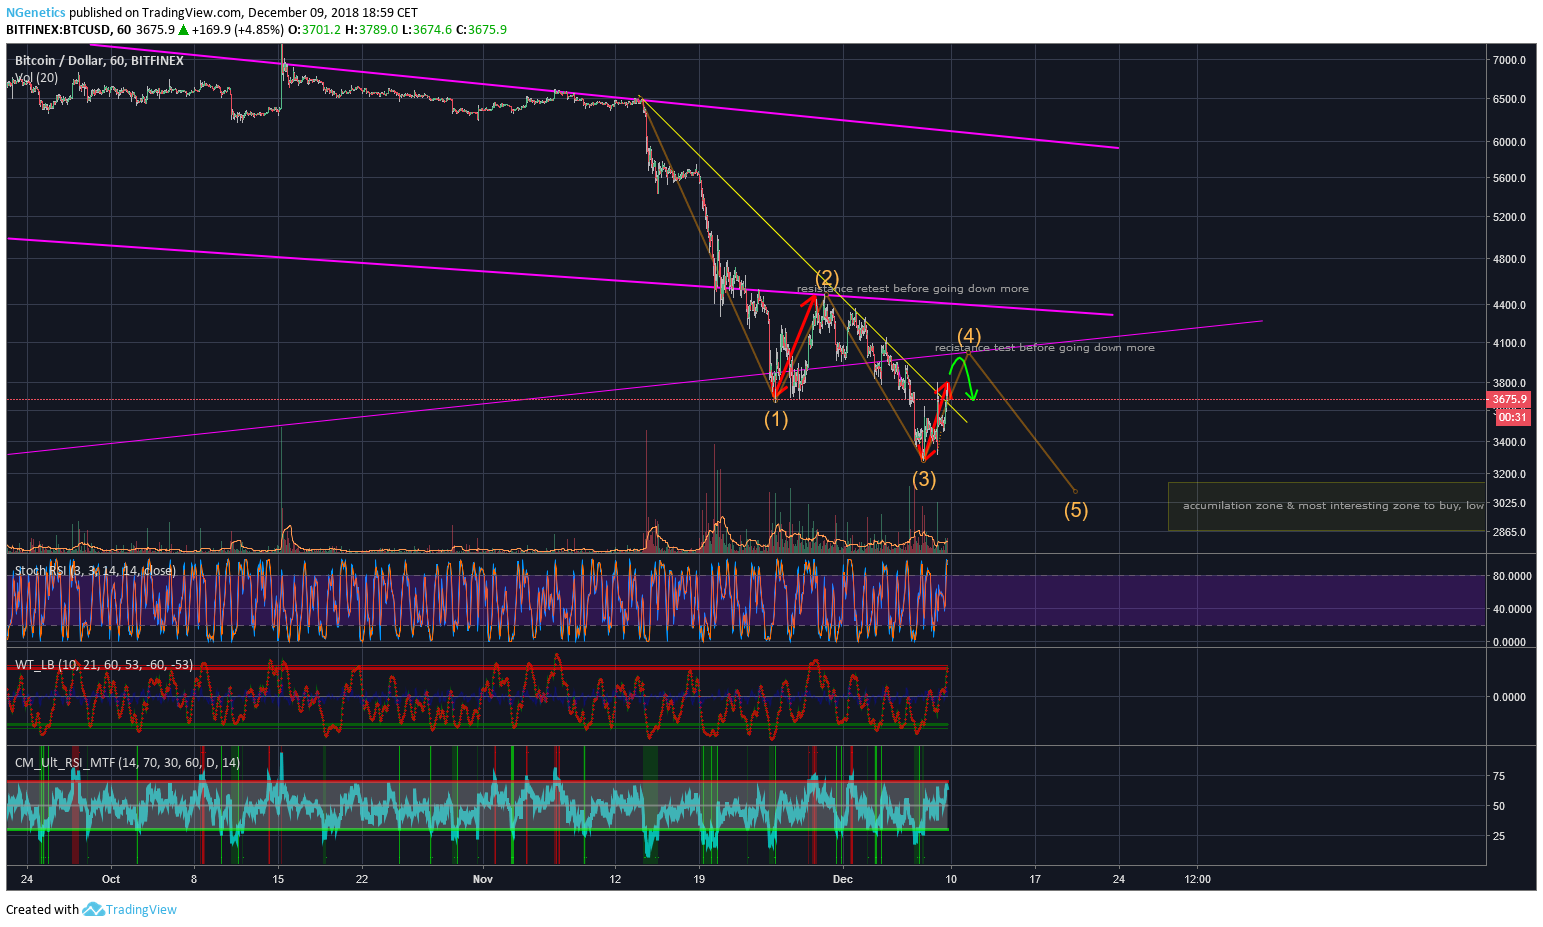
Task: Click the 80.0000 Stoch RSI scale label
Action: (x=1512, y=576)
